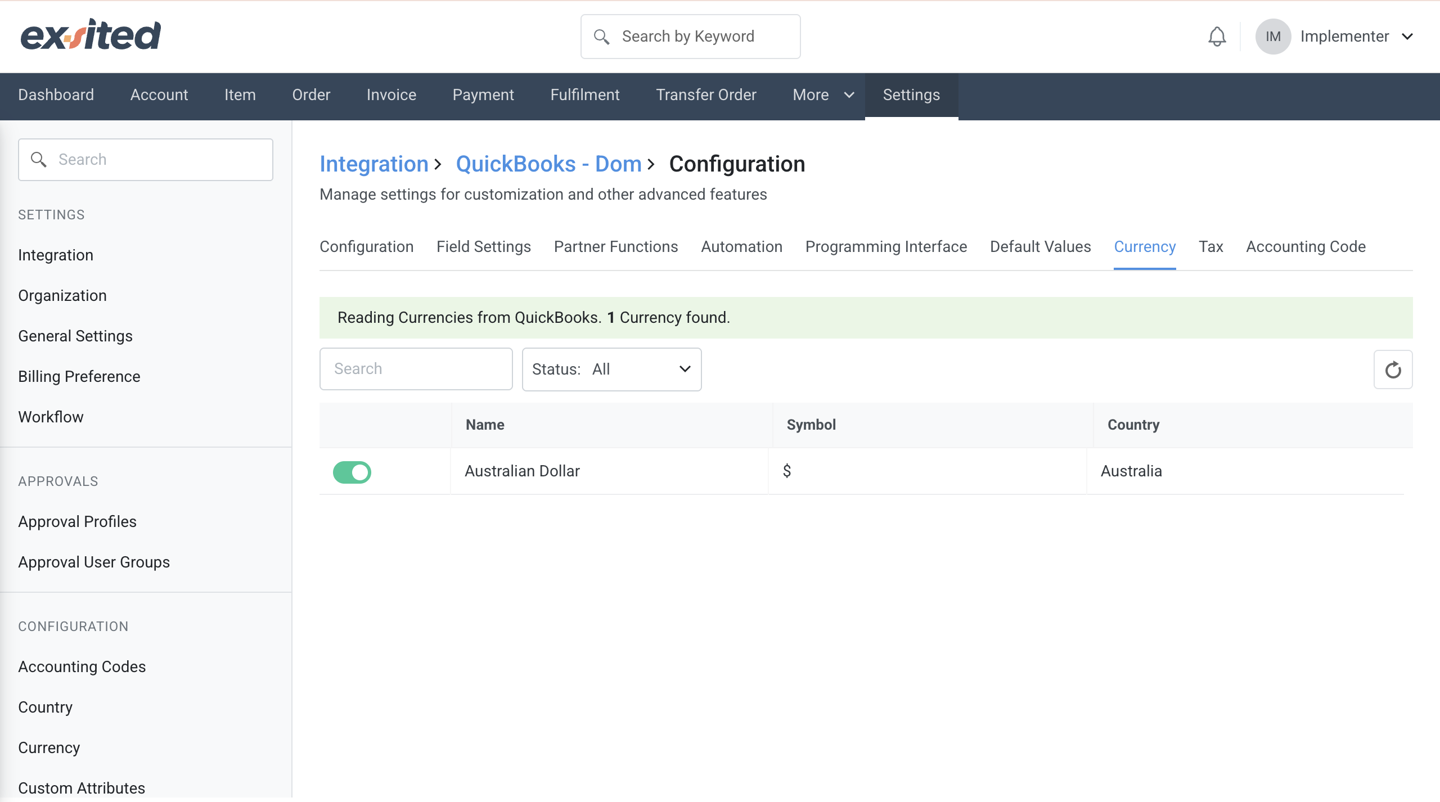1440x802 pixels.
Task: Switch to the Accounting Code tab
Action: (1306, 247)
